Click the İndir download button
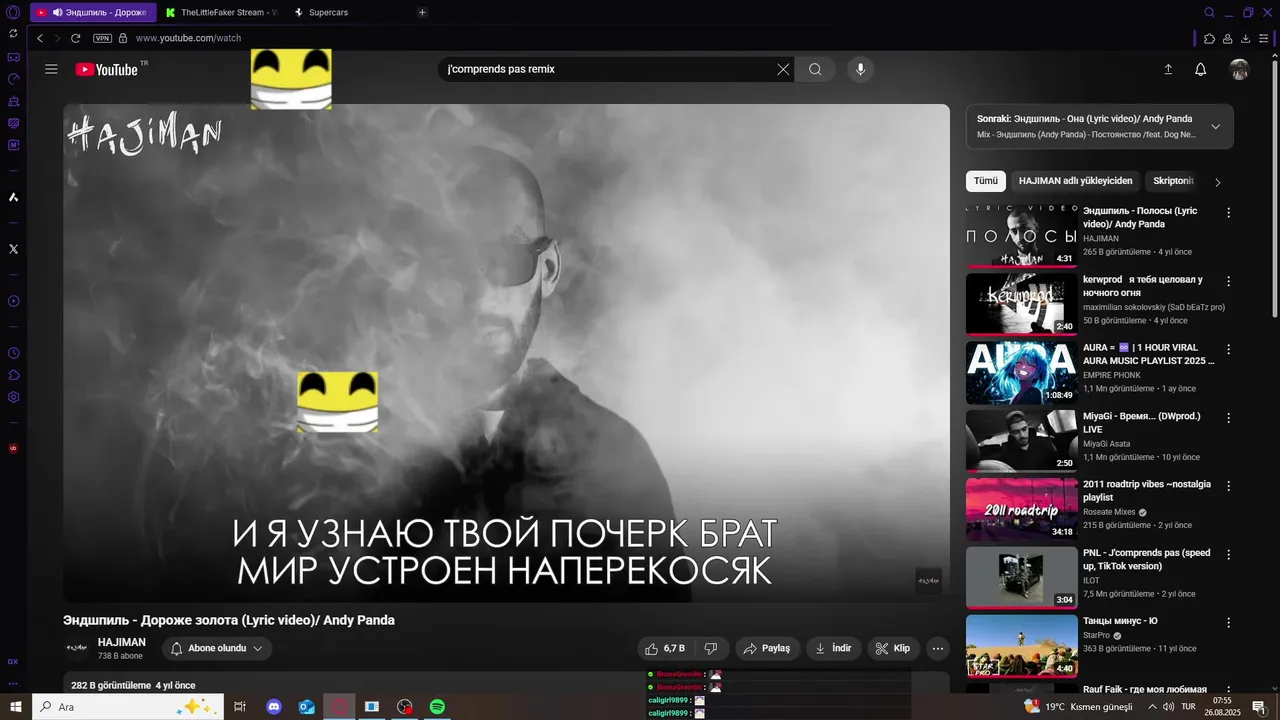 [x=833, y=648]
